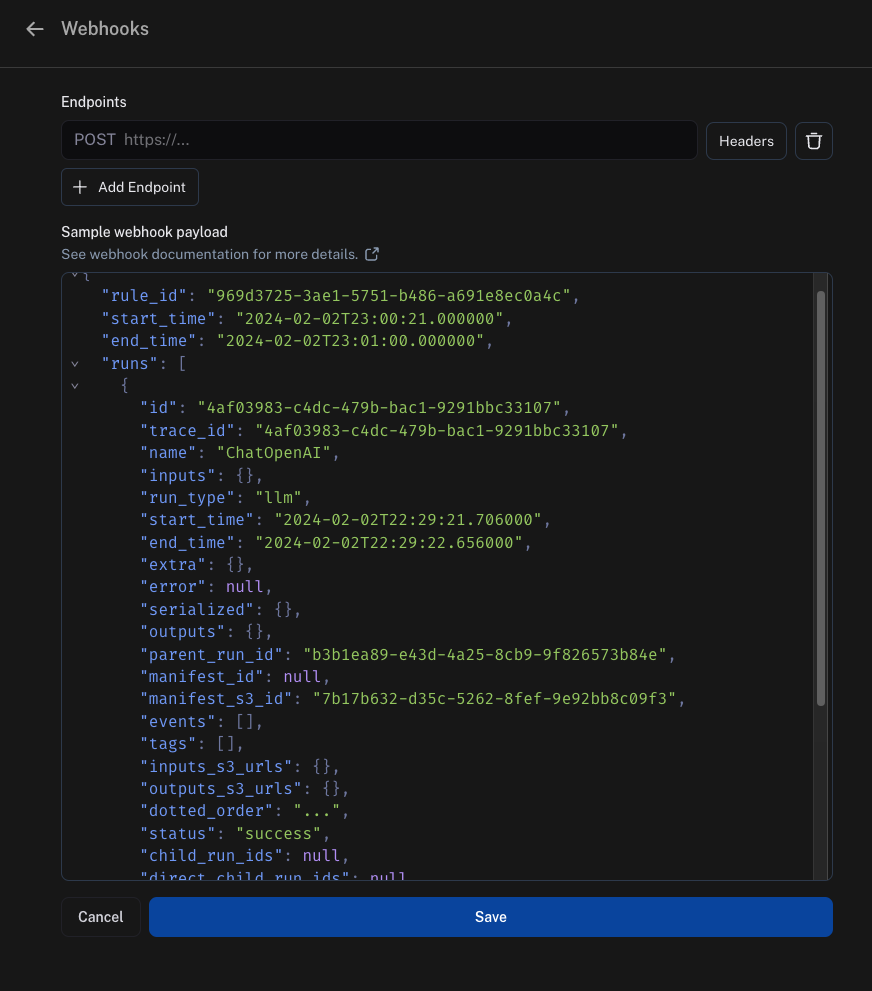Click the plus icon next to Add Endpoint
Viewport: 872px width, 991px height.
[x=79, y=187]
